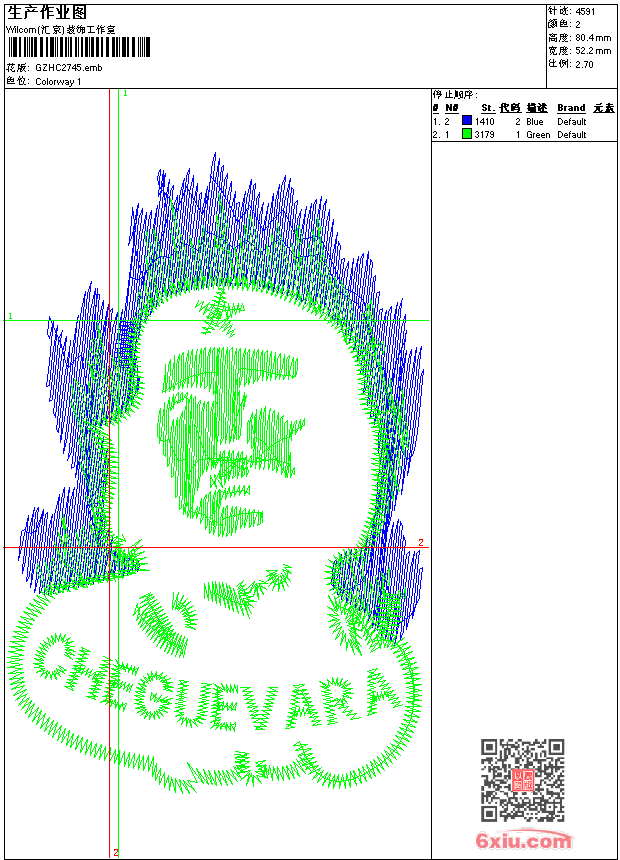The image size is (620, 860).
Task: Click the 元素 column header
Action: (604, 108)
